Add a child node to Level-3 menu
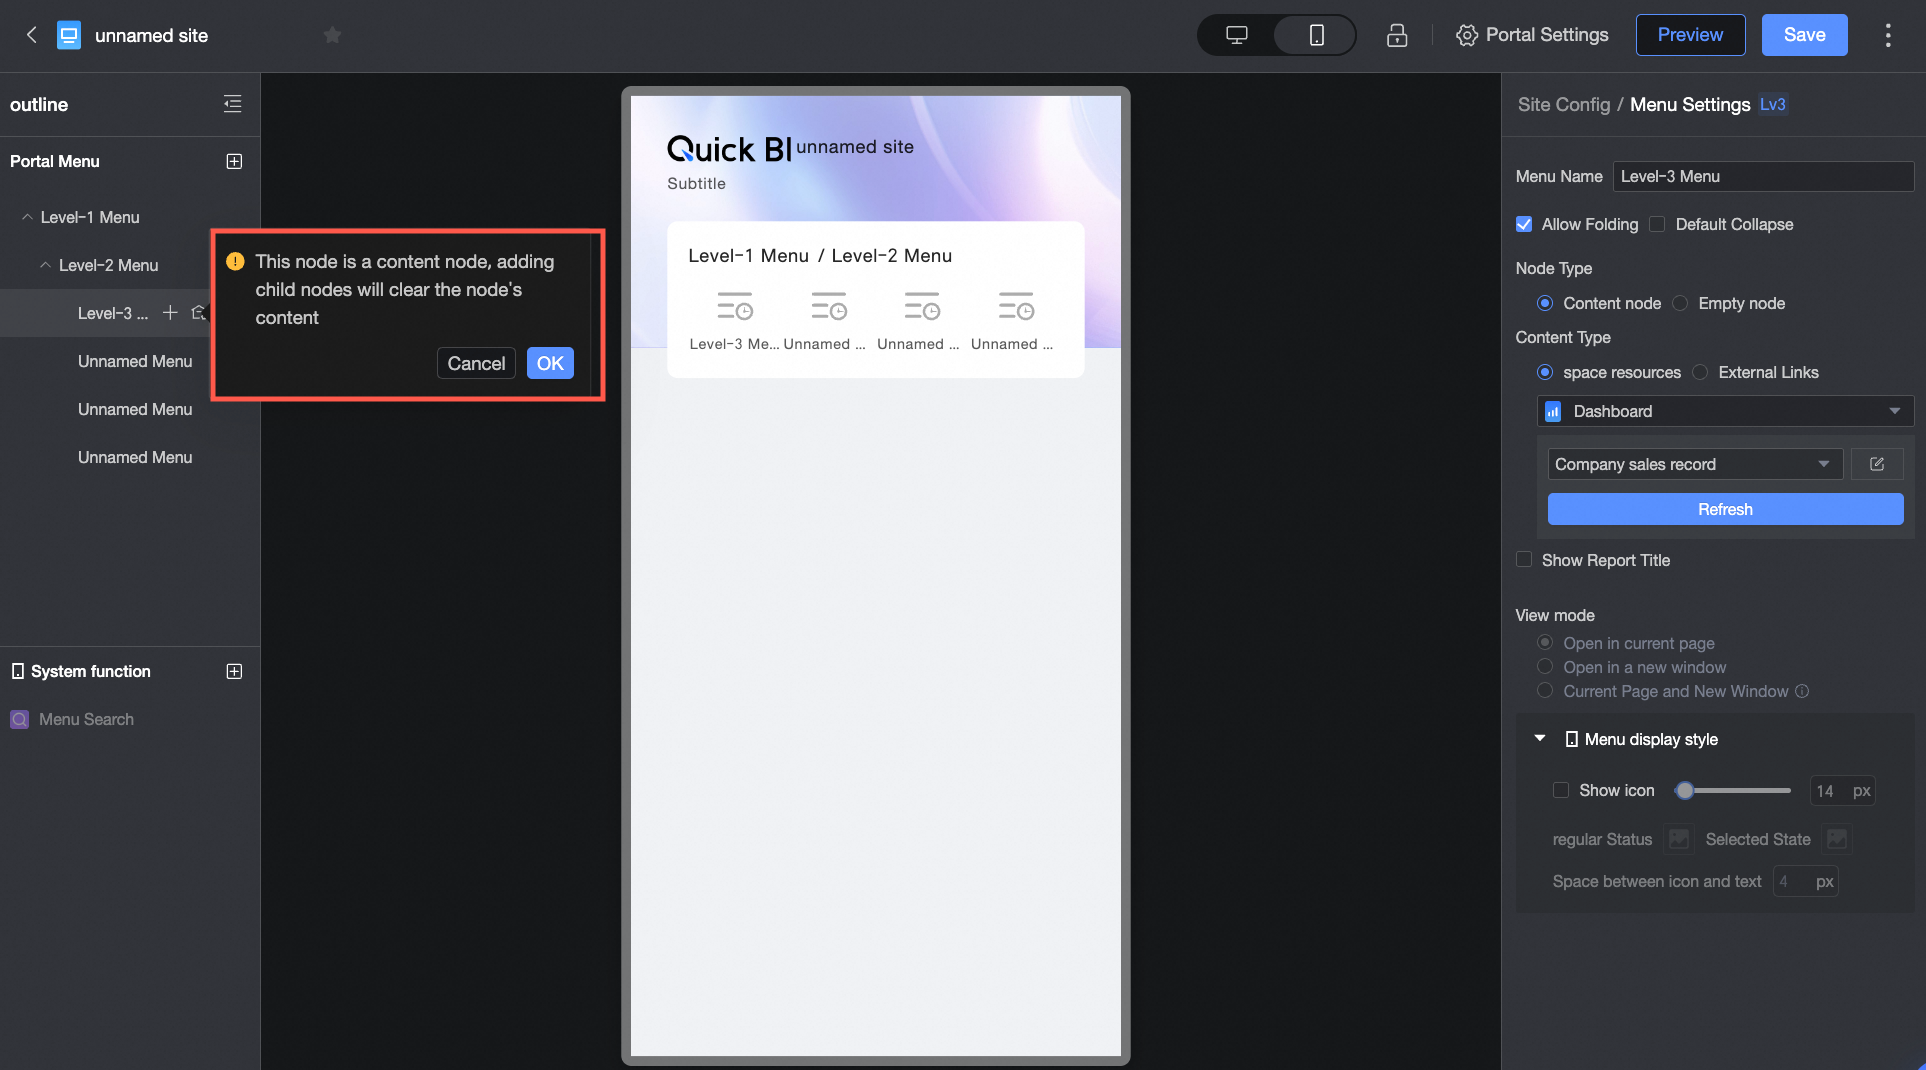The width and height of the screenshot is (1926, 1070). [170, 313]
